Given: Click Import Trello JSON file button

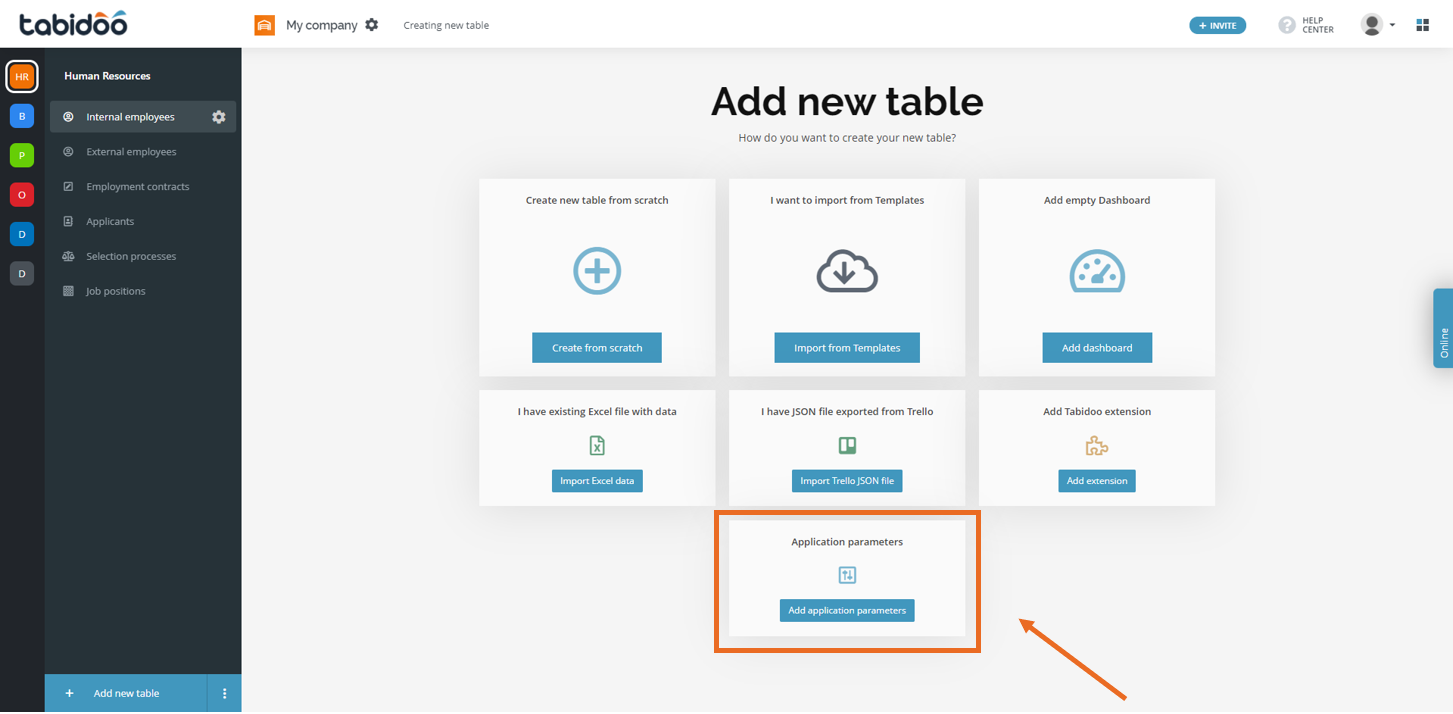Looking at the screenshot, I should 847,481.
